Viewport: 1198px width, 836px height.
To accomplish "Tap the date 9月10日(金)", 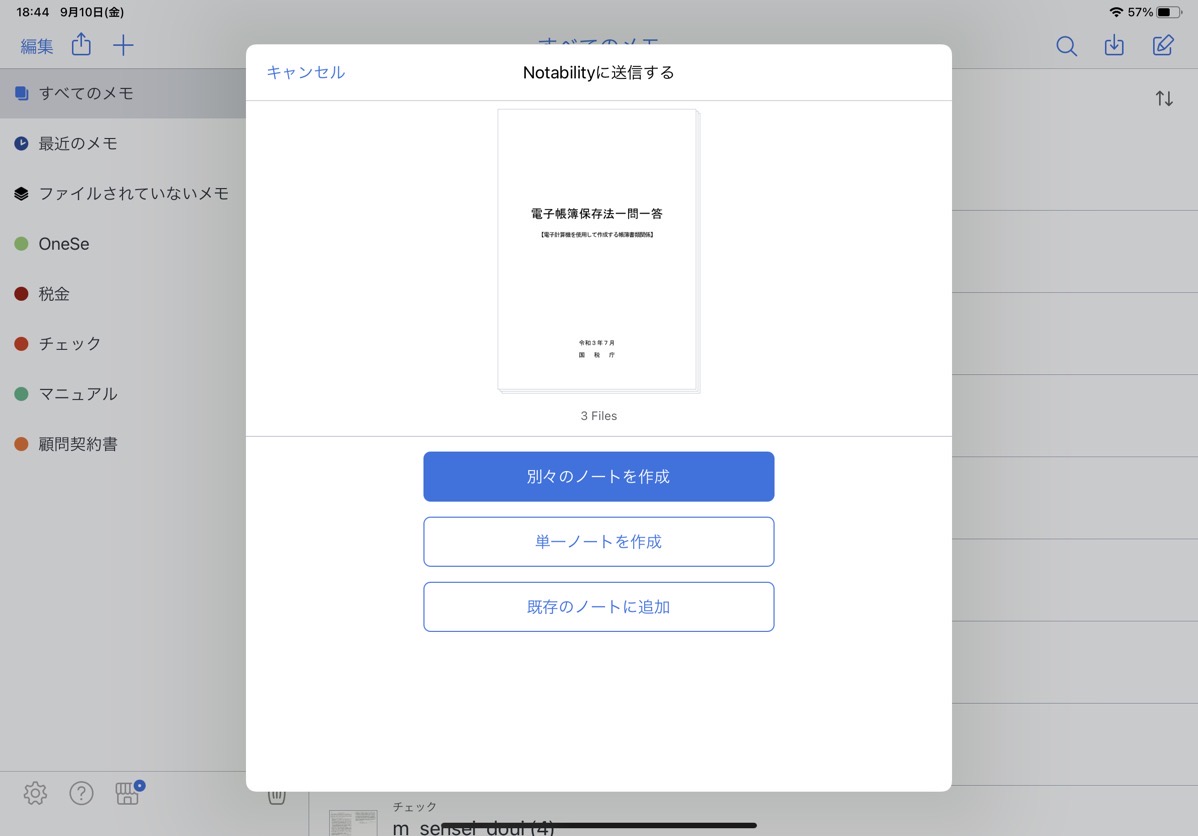I will click(x=92, y=12).
